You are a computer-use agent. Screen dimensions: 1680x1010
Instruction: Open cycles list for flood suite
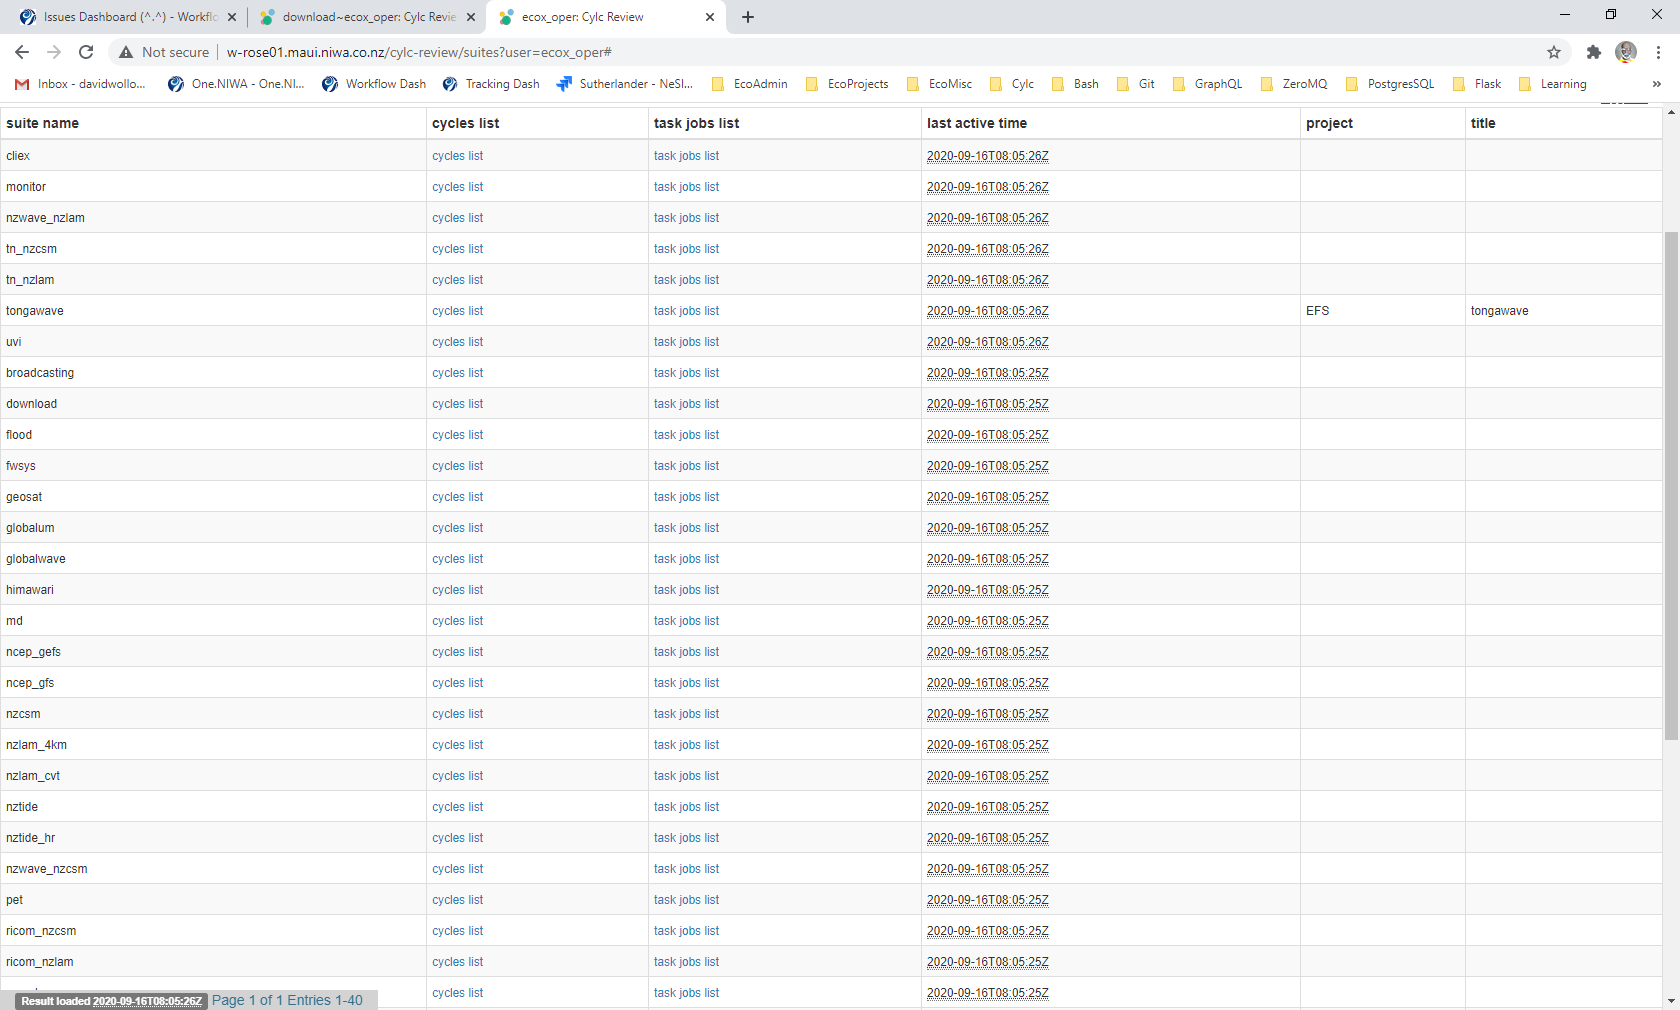(458, 435)
